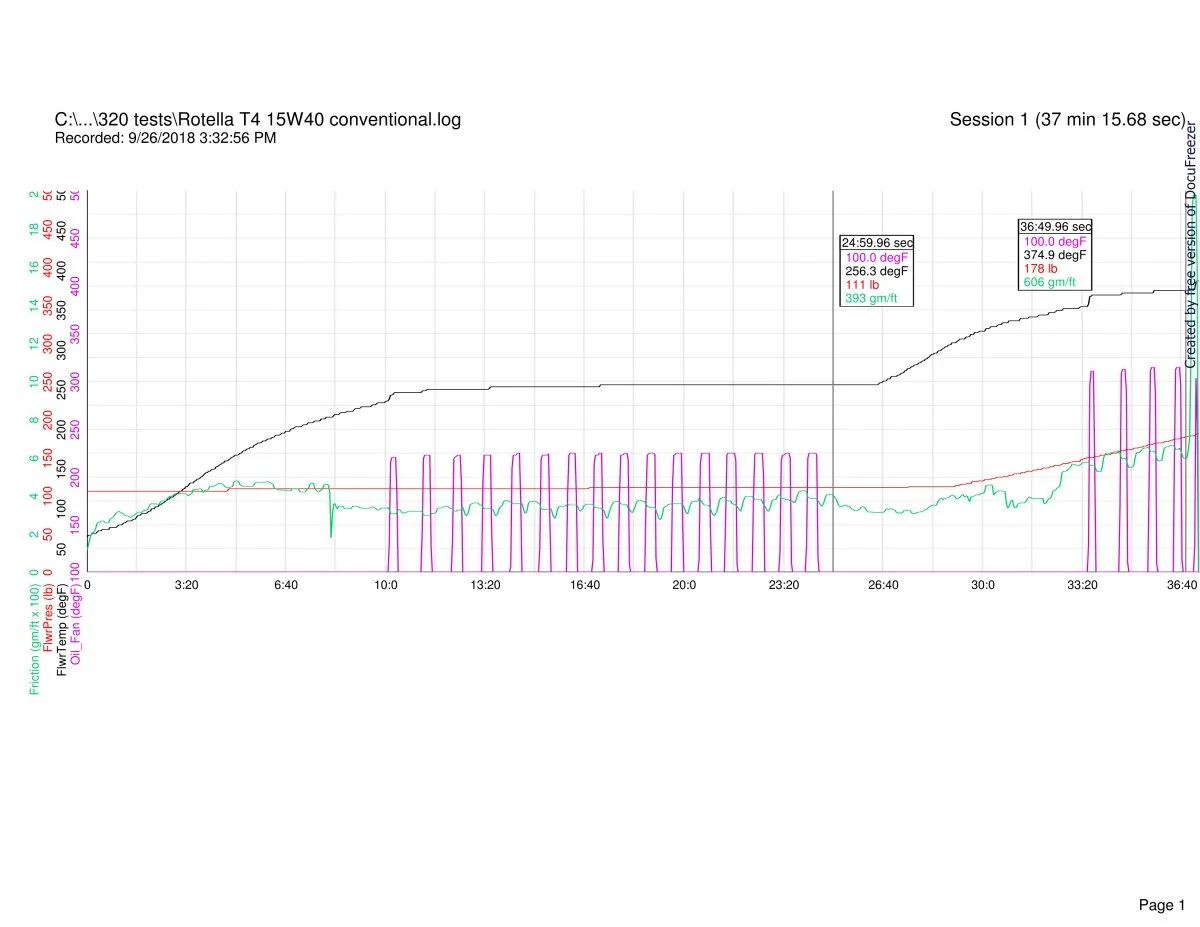Click the 24:59.96 sec cursor readout header

click(876, 242)
